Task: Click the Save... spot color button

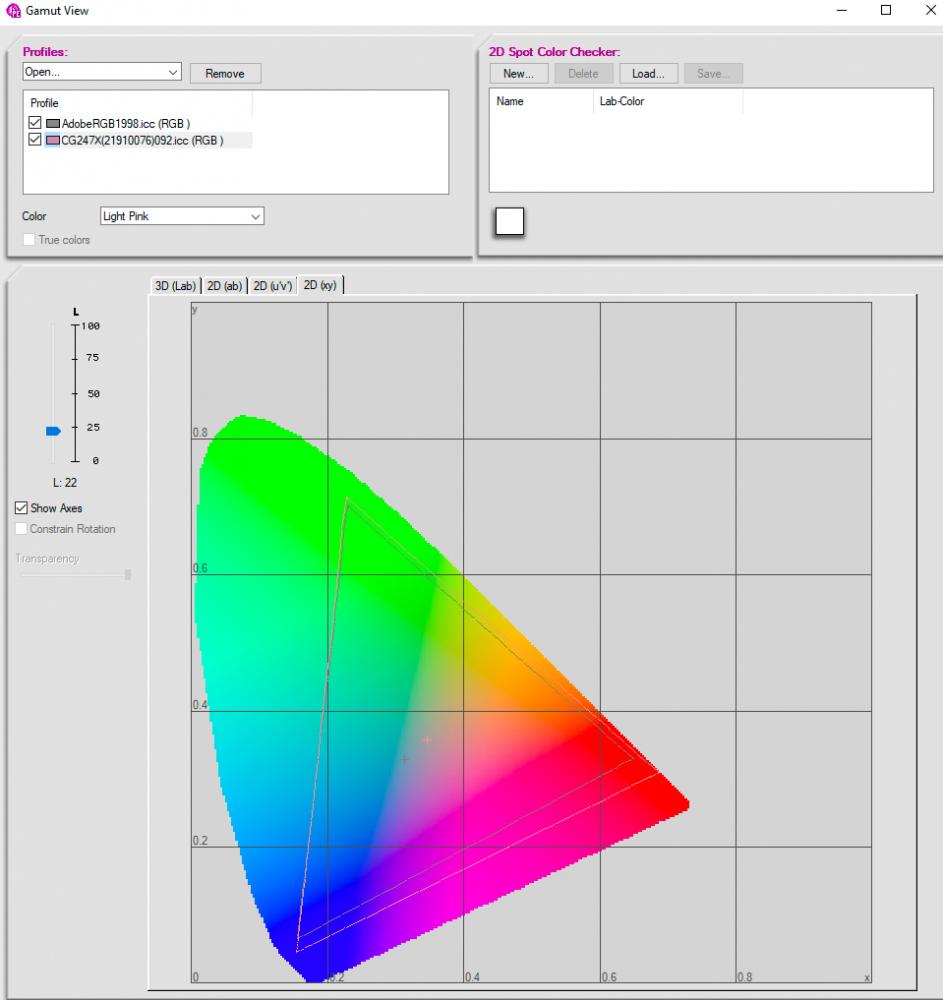Action: 713,73
